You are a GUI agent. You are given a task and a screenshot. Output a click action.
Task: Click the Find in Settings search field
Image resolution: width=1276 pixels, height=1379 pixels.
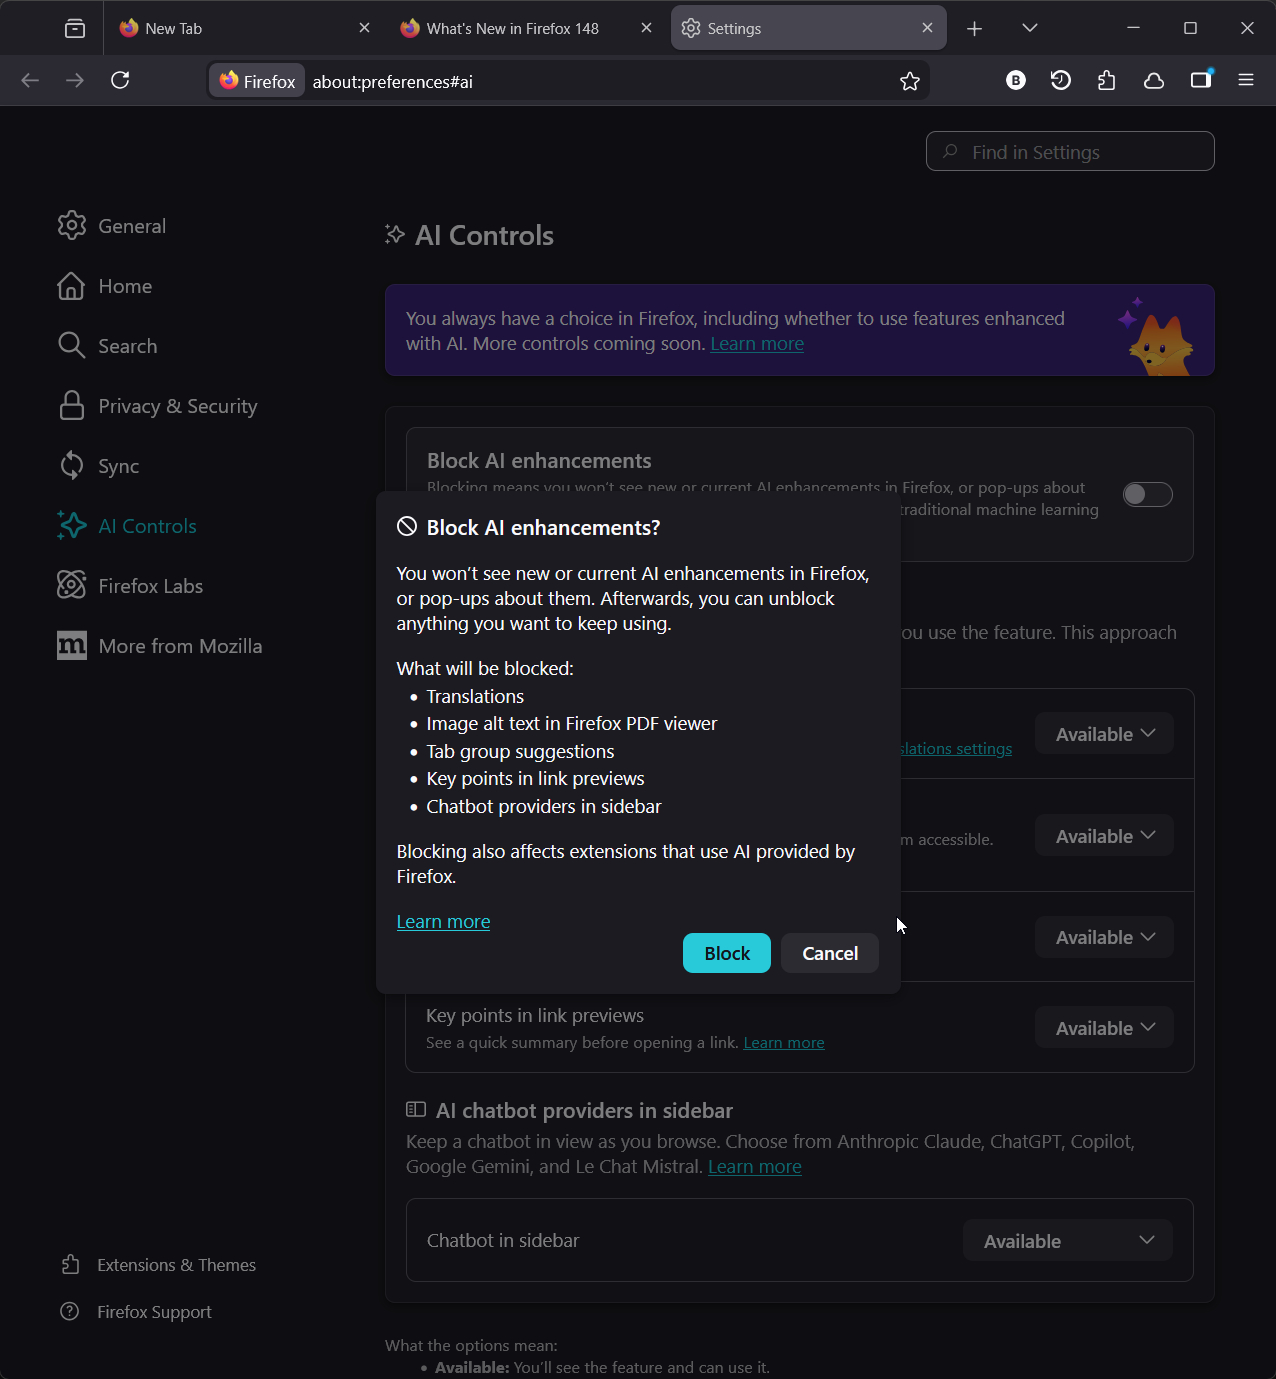coord(1070,152)
